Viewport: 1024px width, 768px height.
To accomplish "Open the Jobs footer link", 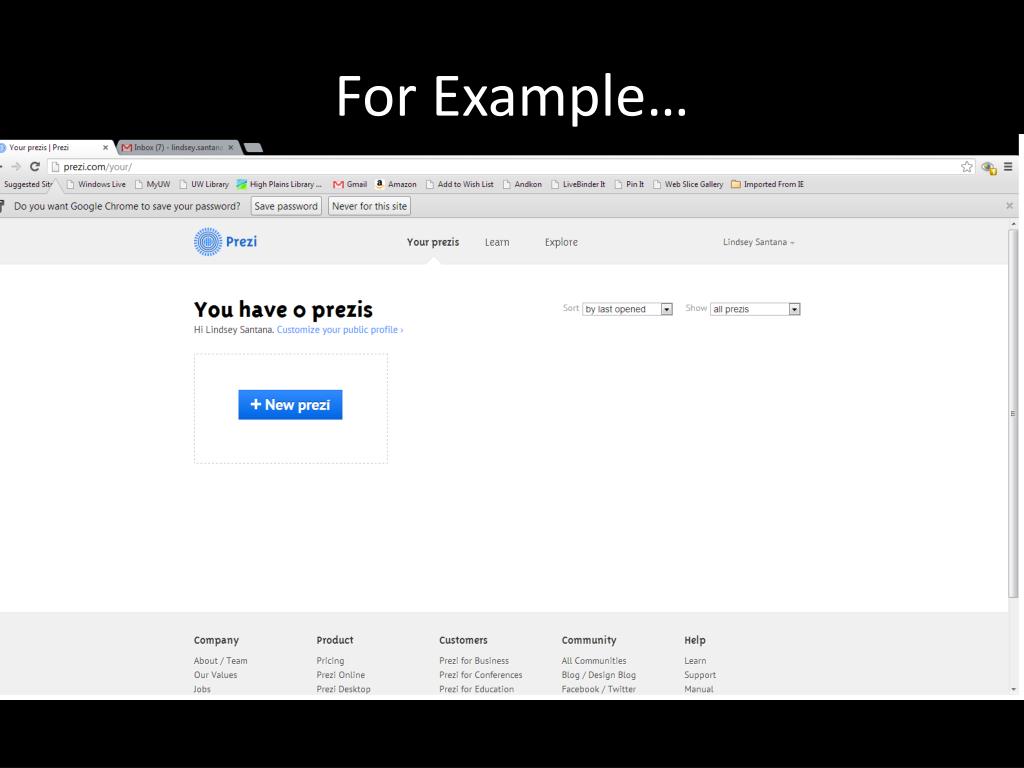I will coord(202,689).
